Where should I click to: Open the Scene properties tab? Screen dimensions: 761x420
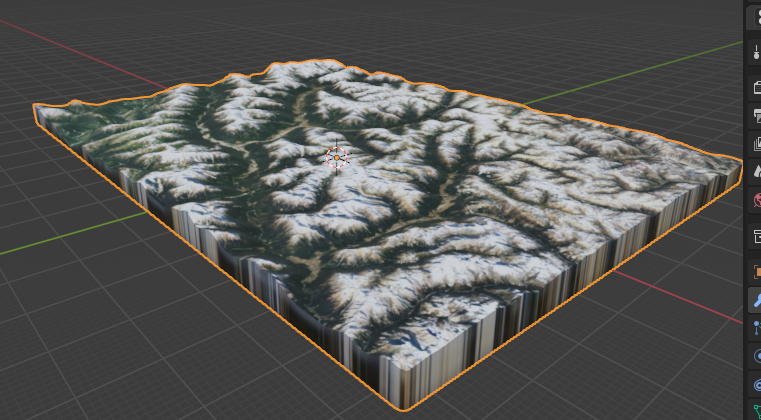click(x=755, y=173)
